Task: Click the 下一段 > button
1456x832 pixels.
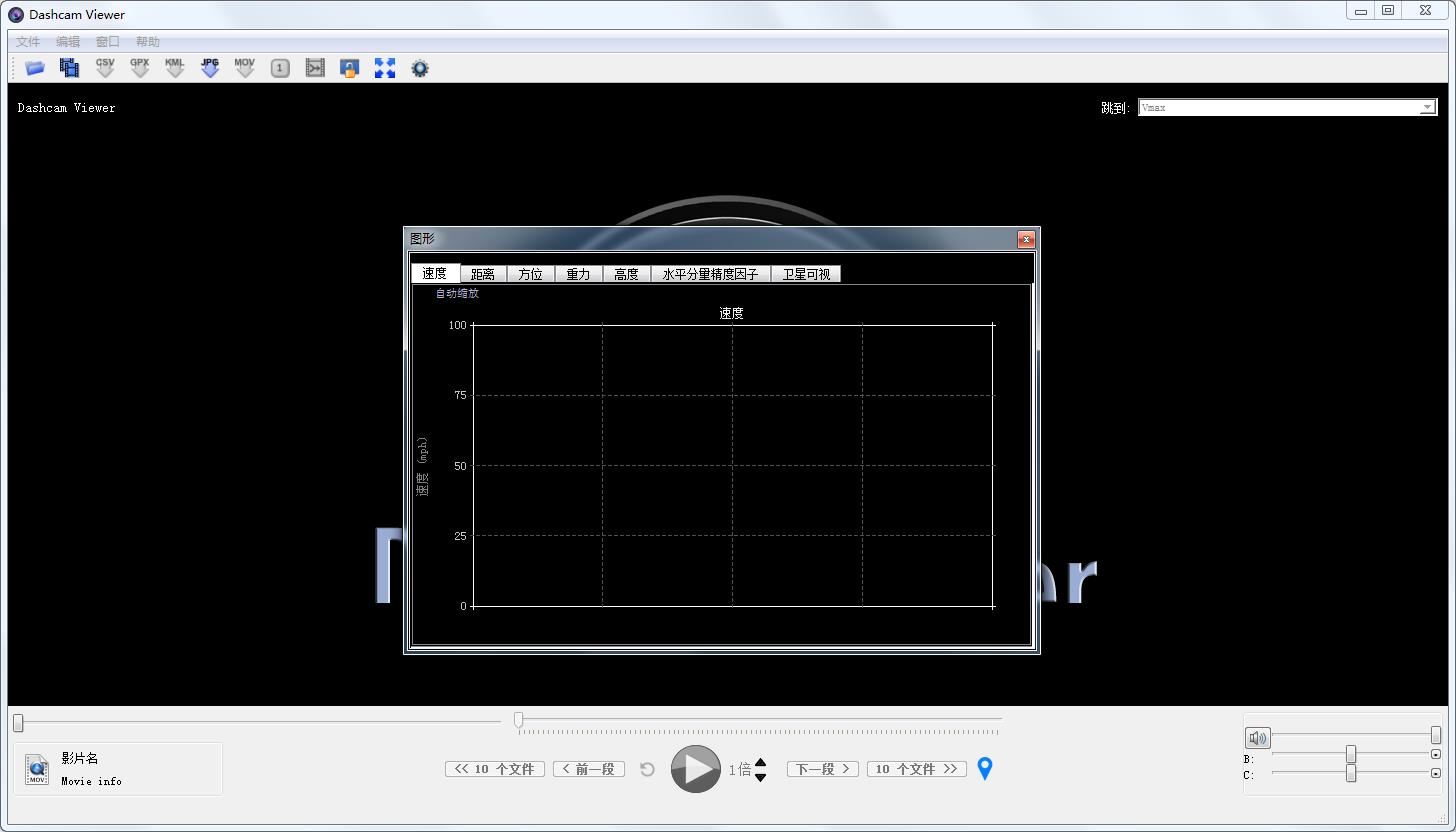Action: coord(822,769)
